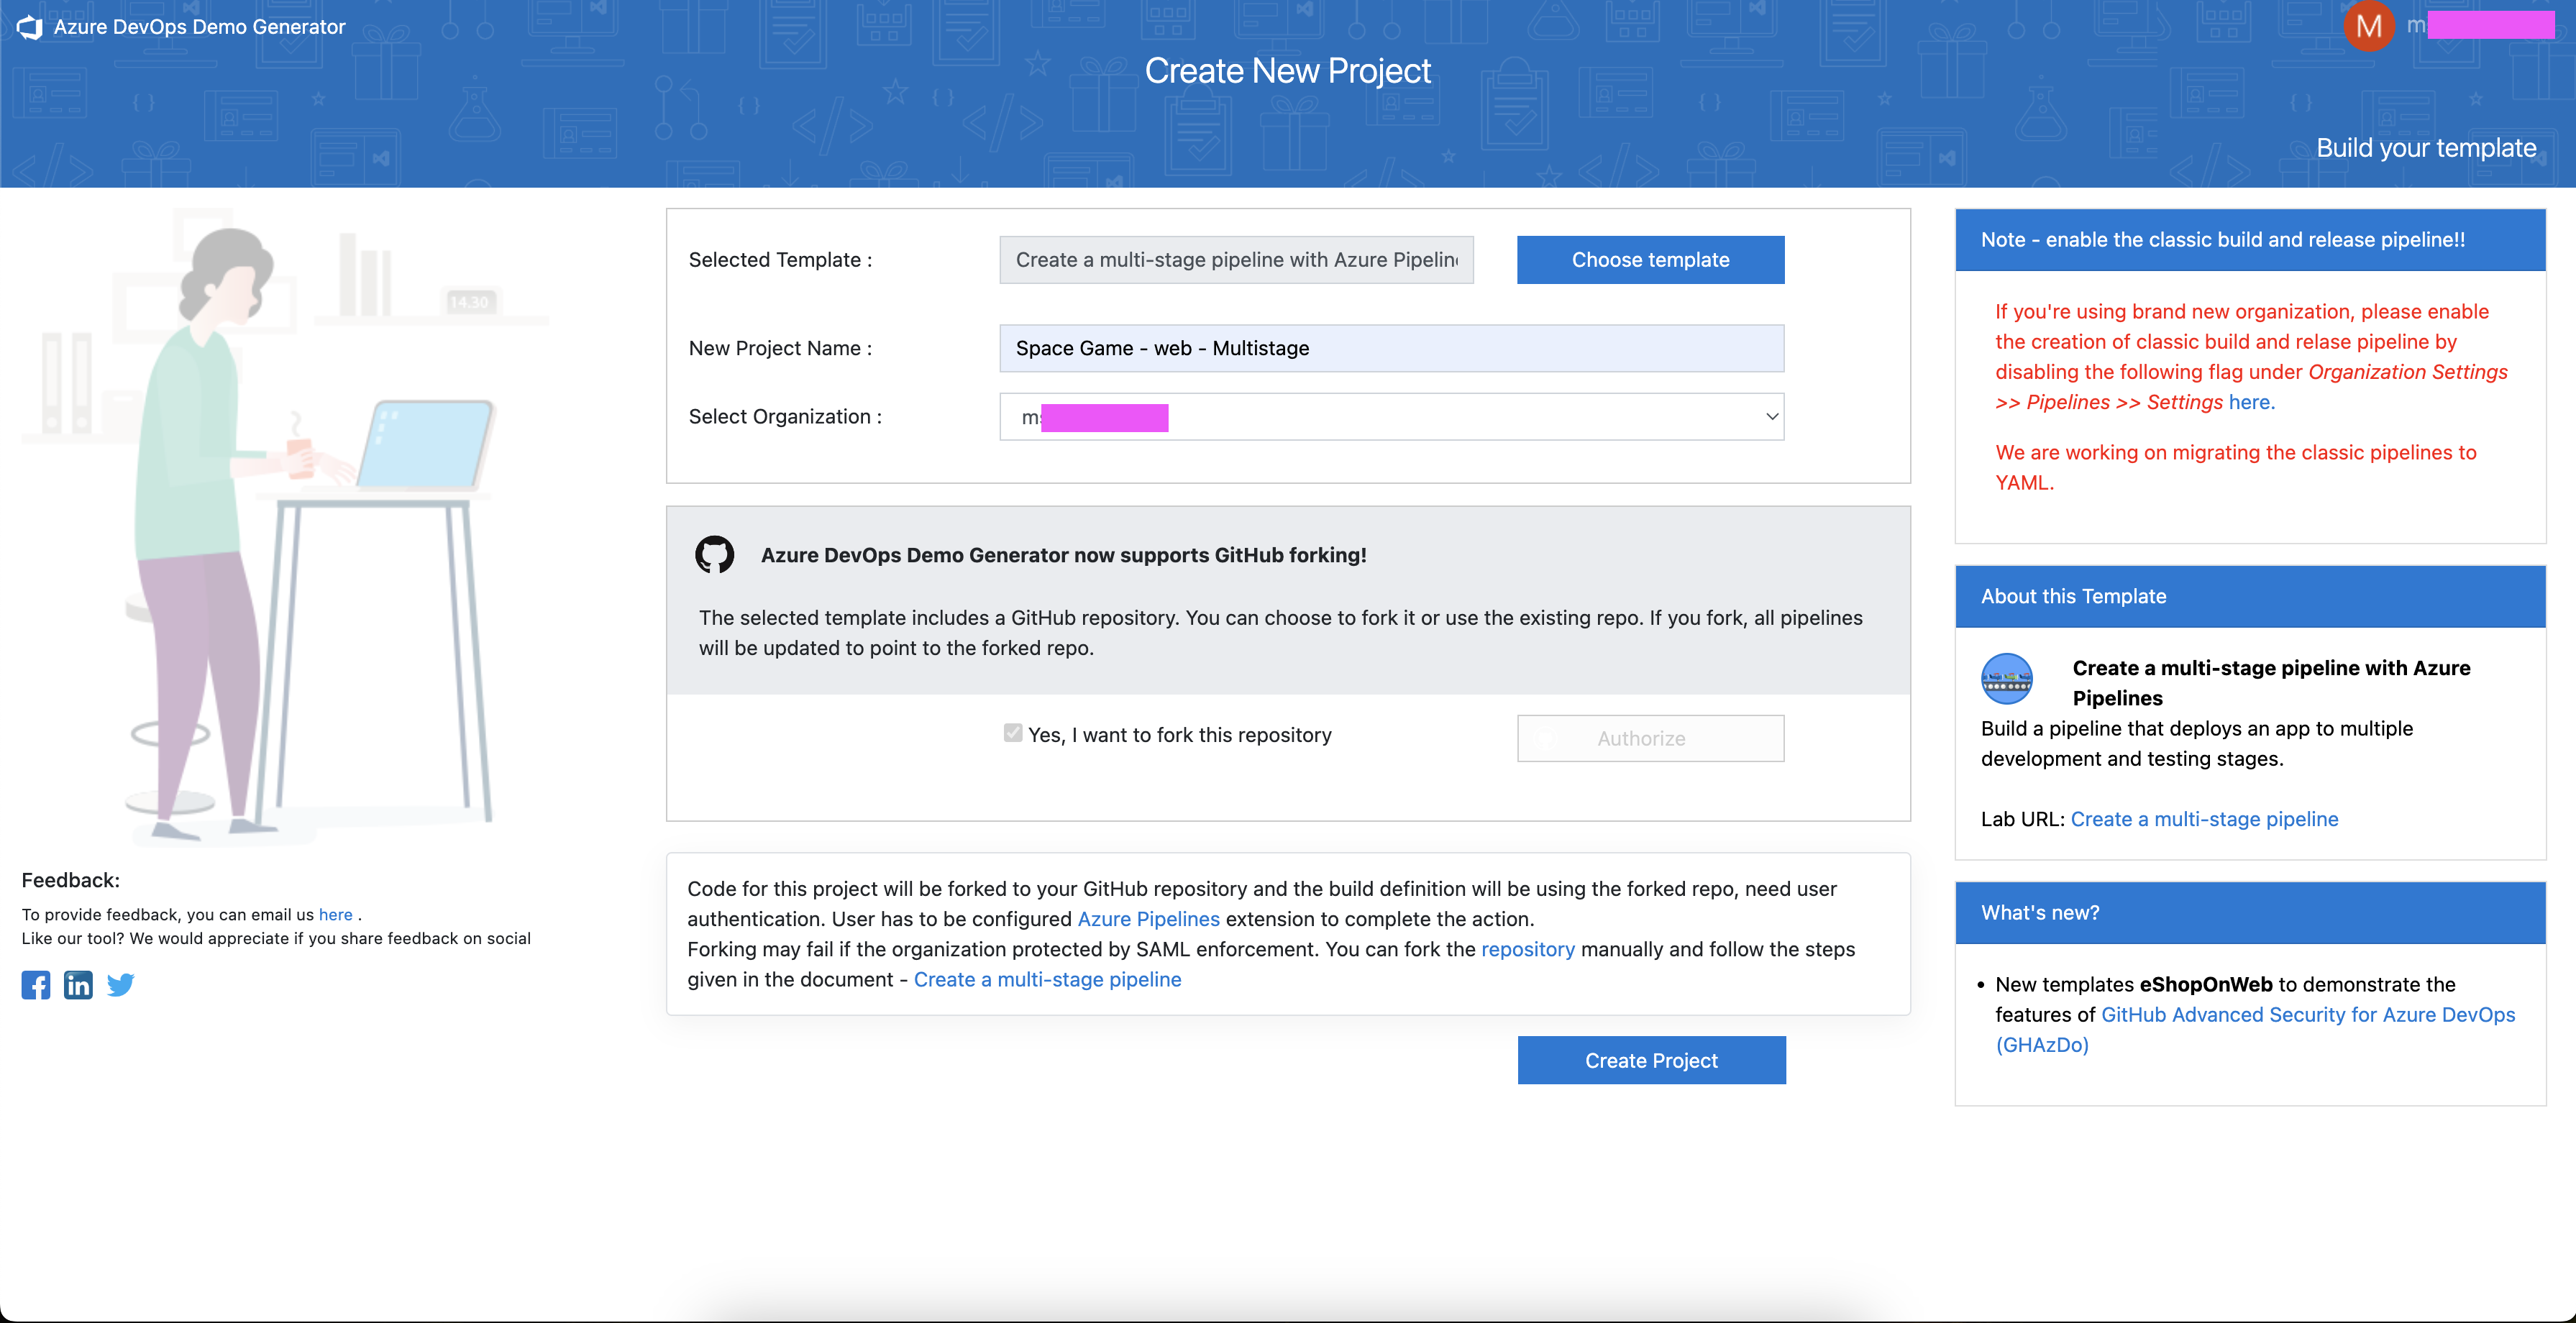Click the classic build pipeline note header
Screen dimensions: 2576x1323
point(2250,240)
